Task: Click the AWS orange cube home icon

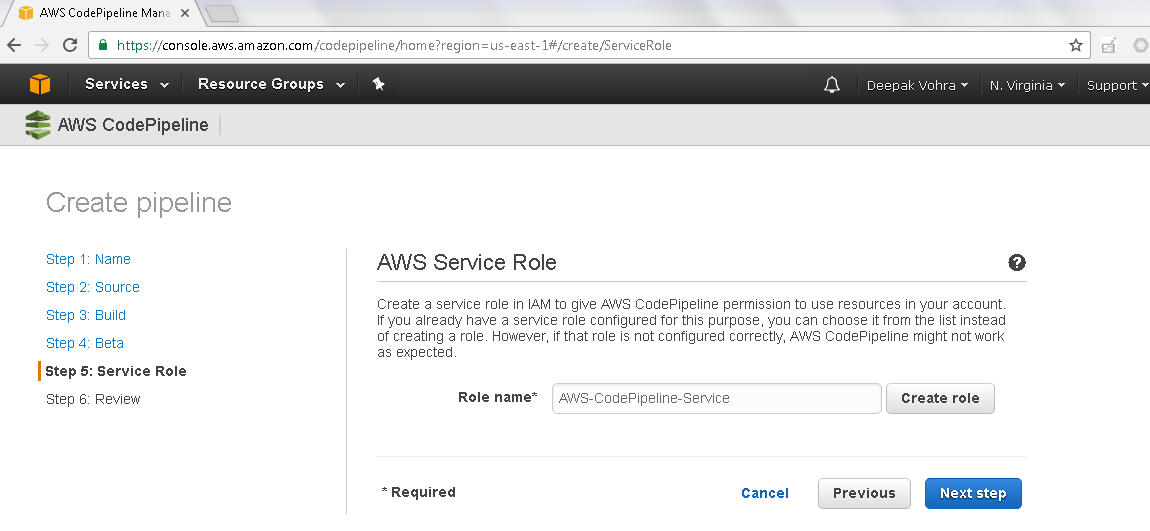Action: pyautogui.click(x=40, y=84)
